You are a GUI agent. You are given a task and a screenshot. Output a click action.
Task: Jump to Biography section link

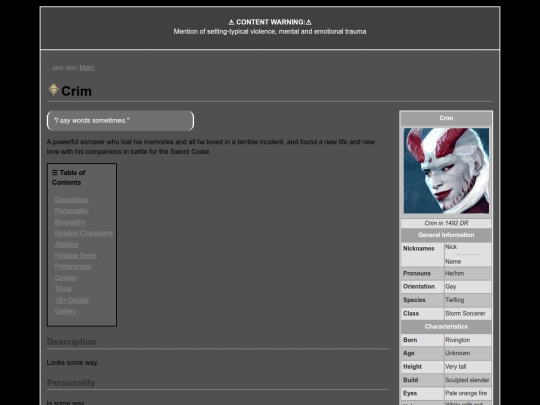click(70, 222)
